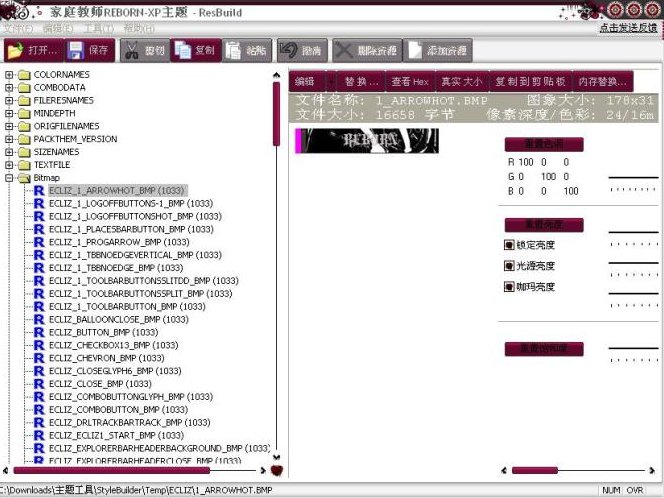Screen dimensions: 664x498
Task: Click R icon of ECLIZ_1_PROGARROW_BMP
Action: 39,242
